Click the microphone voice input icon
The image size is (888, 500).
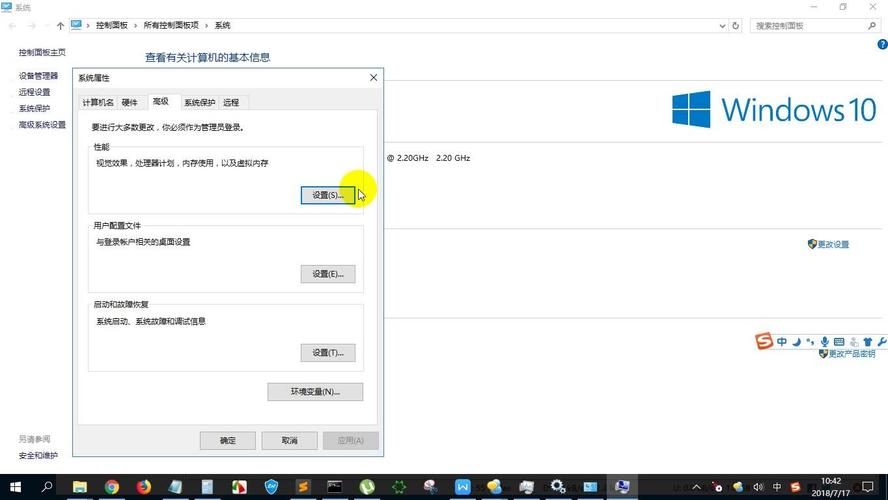tap(825, 341)
